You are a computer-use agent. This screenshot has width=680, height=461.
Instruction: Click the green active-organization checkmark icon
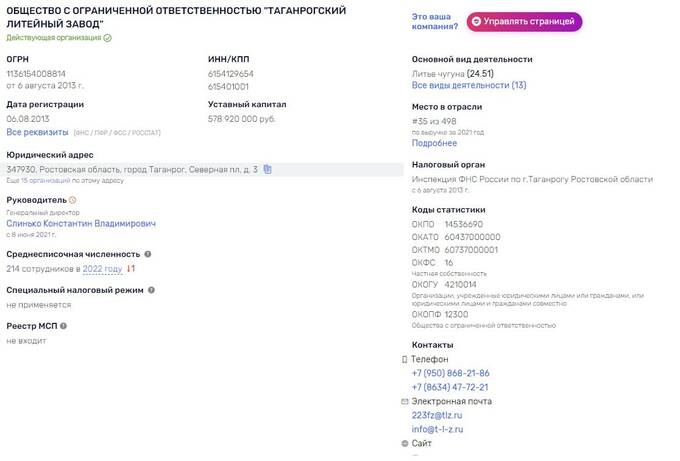point(108,38)
